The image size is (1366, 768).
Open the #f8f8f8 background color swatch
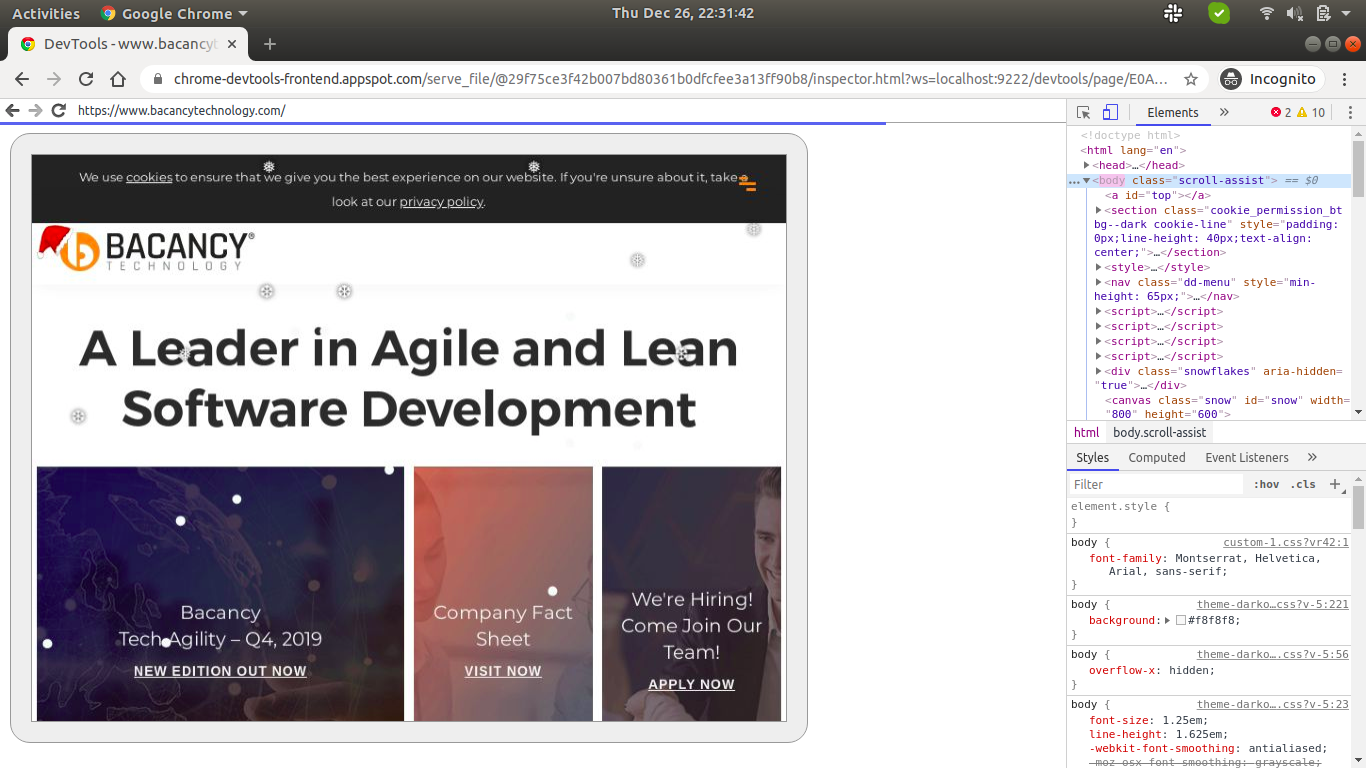pos(1181,620)
